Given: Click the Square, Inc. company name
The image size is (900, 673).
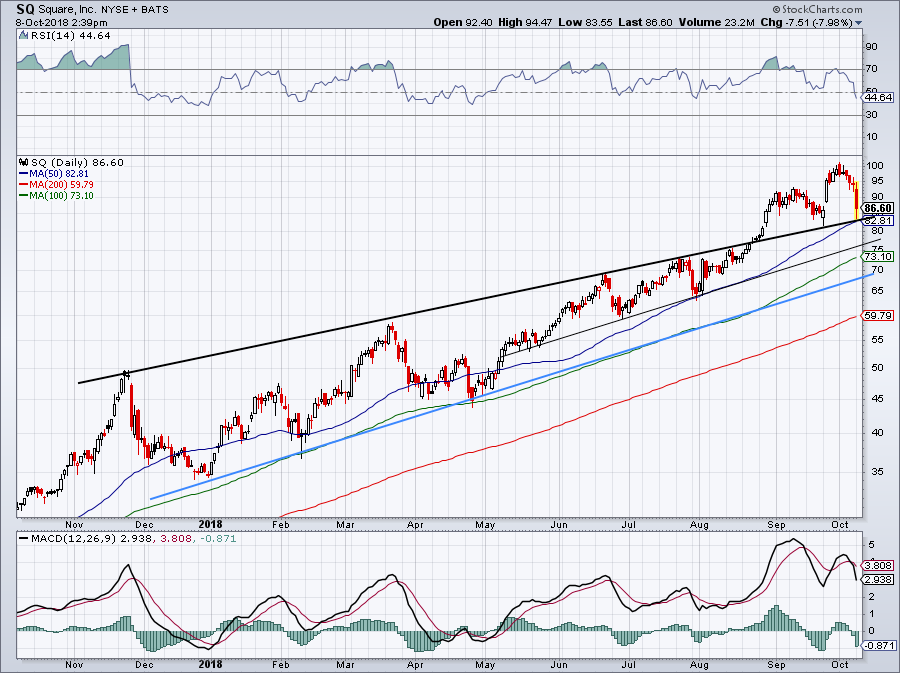Looking at the screenshot, I should pyautogui.click(x=69, y=9).
